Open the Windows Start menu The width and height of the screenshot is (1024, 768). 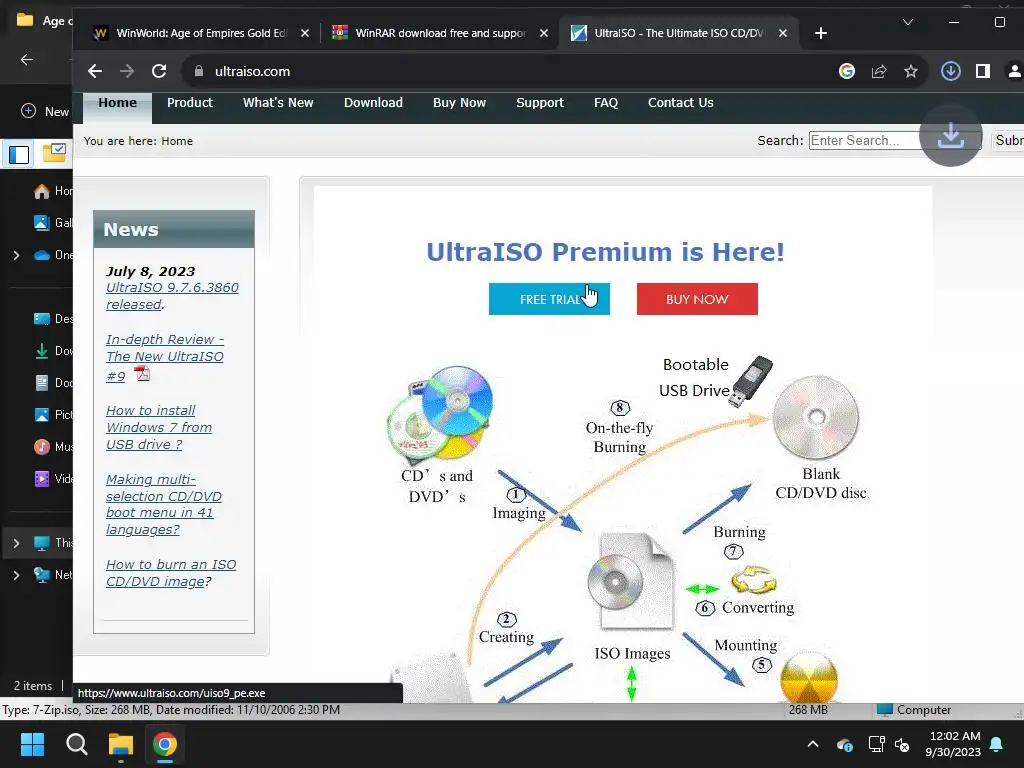click(x=32, y=744)
